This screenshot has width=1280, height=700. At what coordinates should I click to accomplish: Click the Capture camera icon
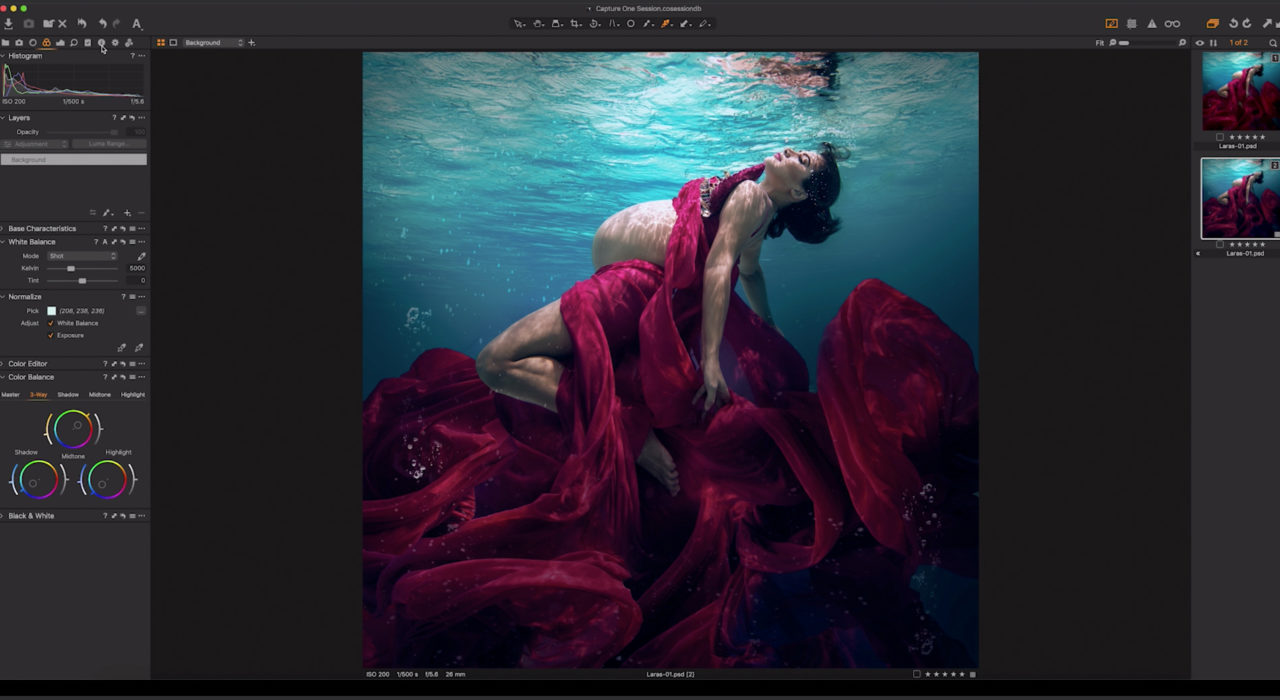click(28, 24)
